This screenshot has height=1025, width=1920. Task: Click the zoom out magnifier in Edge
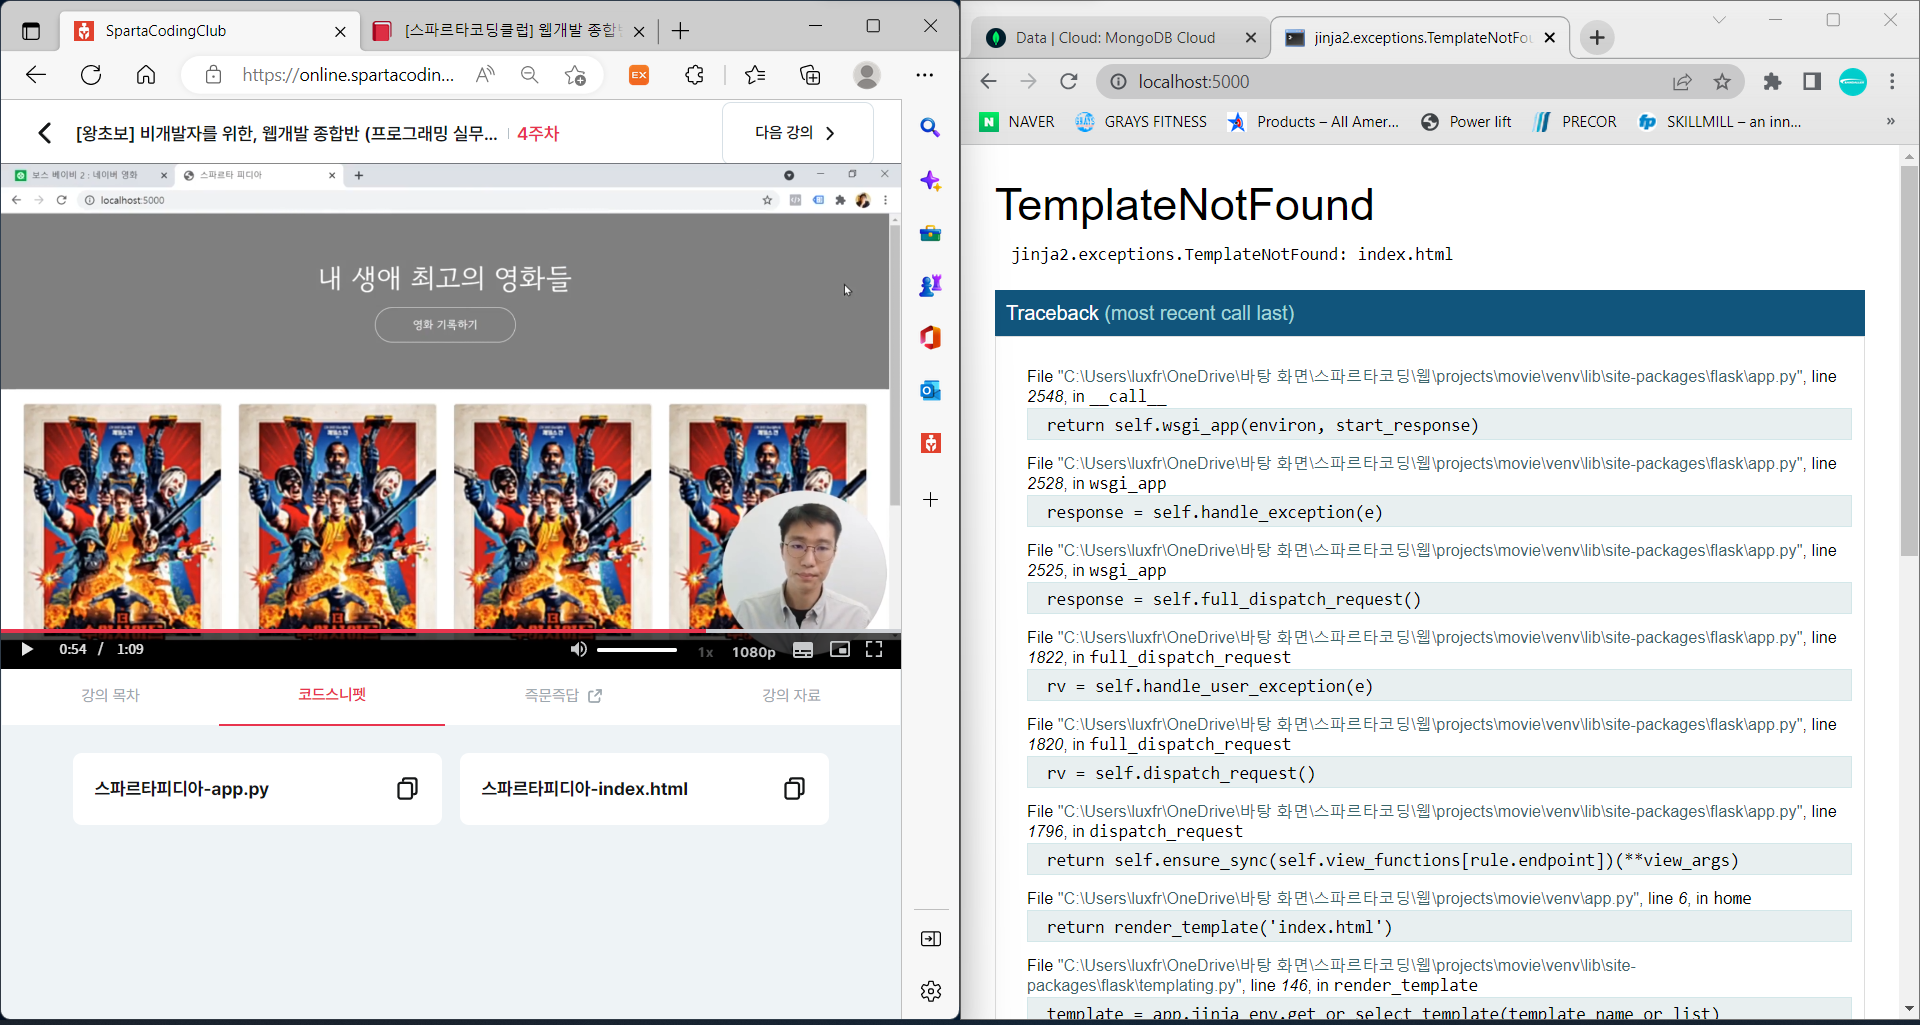coord(529,75)
